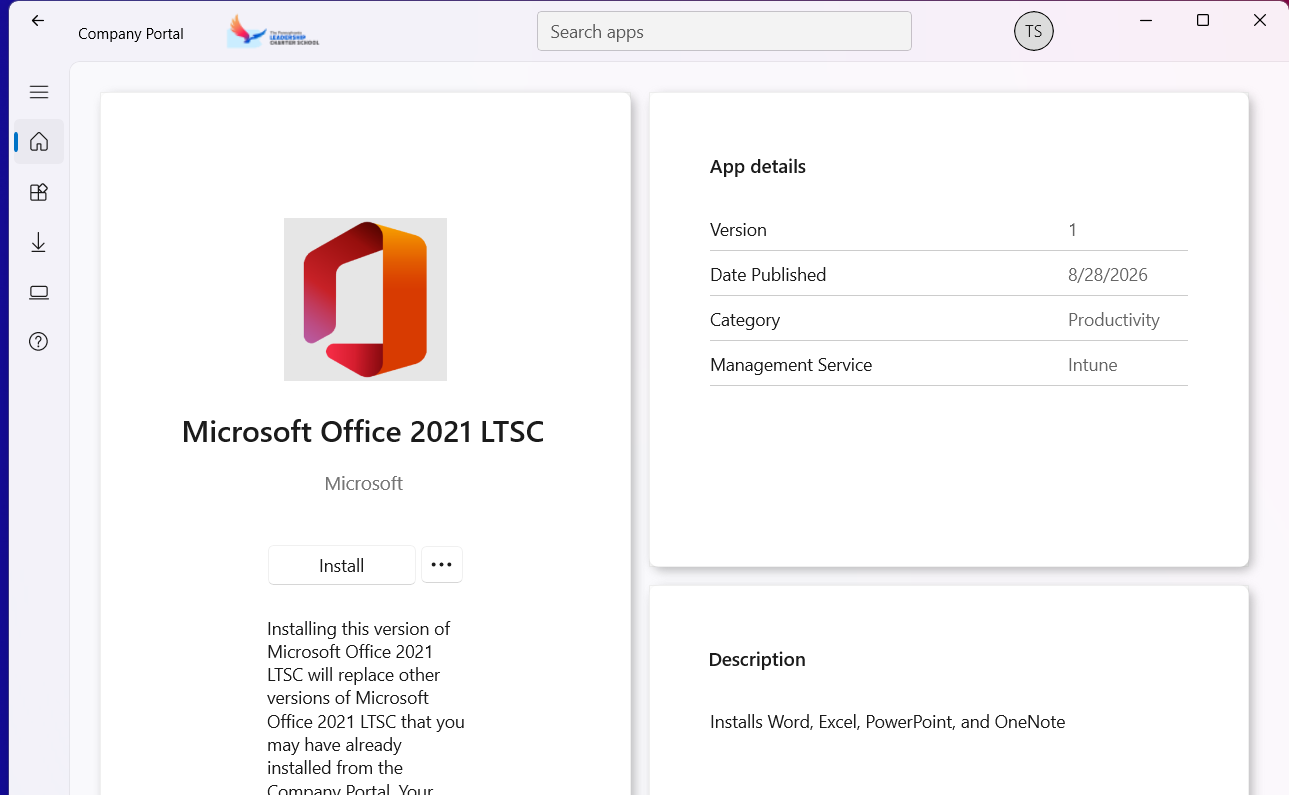The width and height of the screenshot is (1289, 795).
Task: Click the school logo in header
Action: click(273, 31)
